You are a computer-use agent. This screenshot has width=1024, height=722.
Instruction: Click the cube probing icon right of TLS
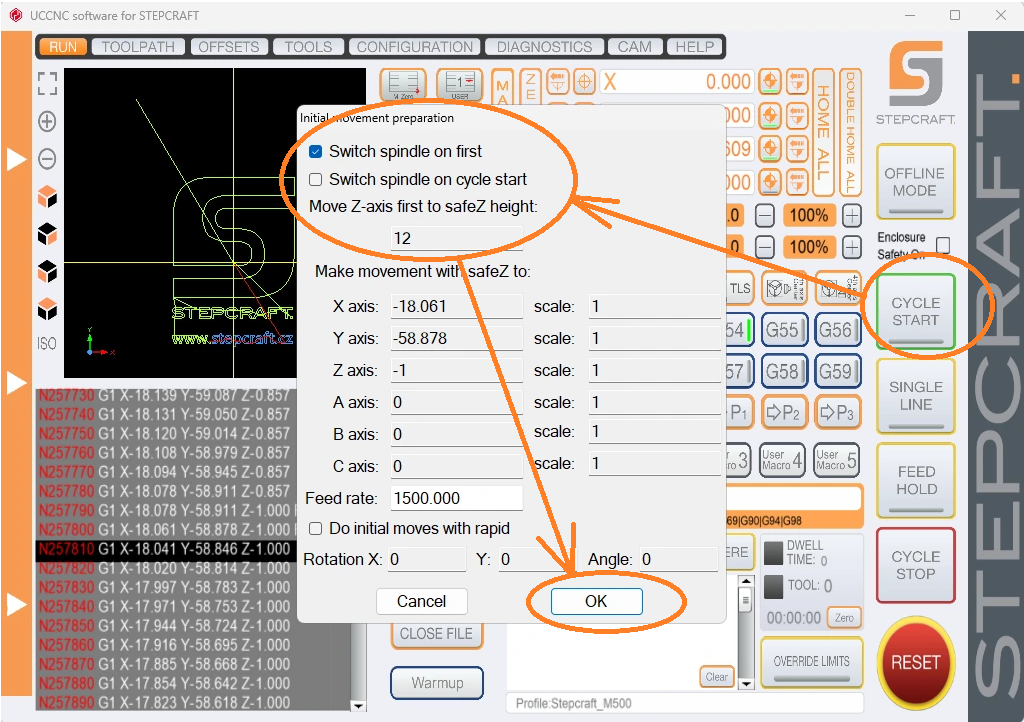(x=784, y=289)
